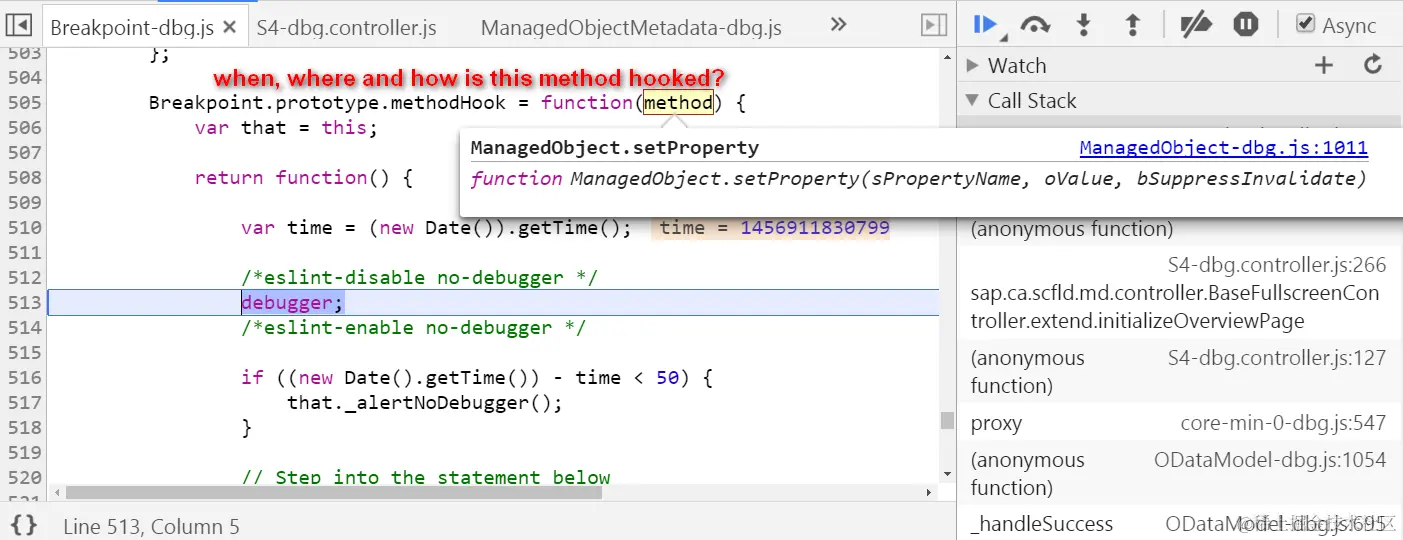
Task: Open ManagedObjectMetadata-dbg.js tab
Action: [x=631, y=27]
